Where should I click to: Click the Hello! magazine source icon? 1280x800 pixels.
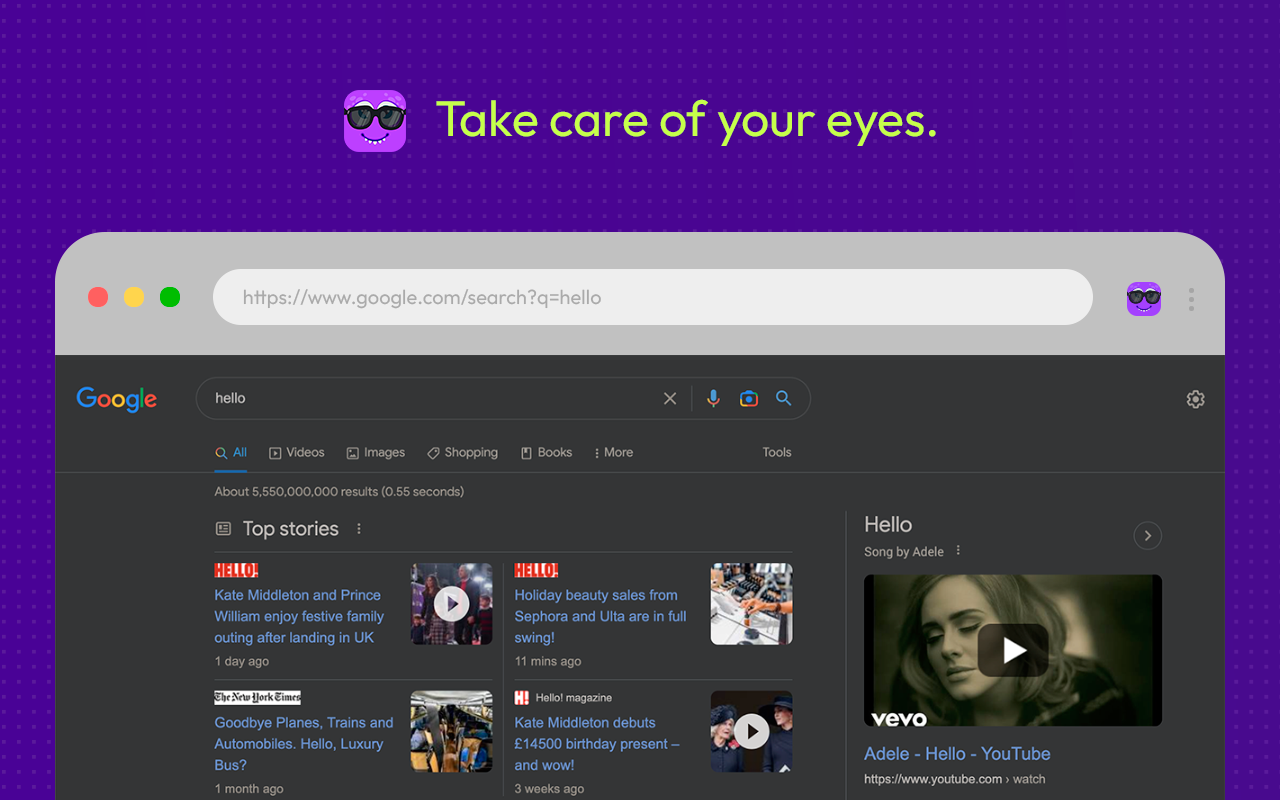click(522, 698)
